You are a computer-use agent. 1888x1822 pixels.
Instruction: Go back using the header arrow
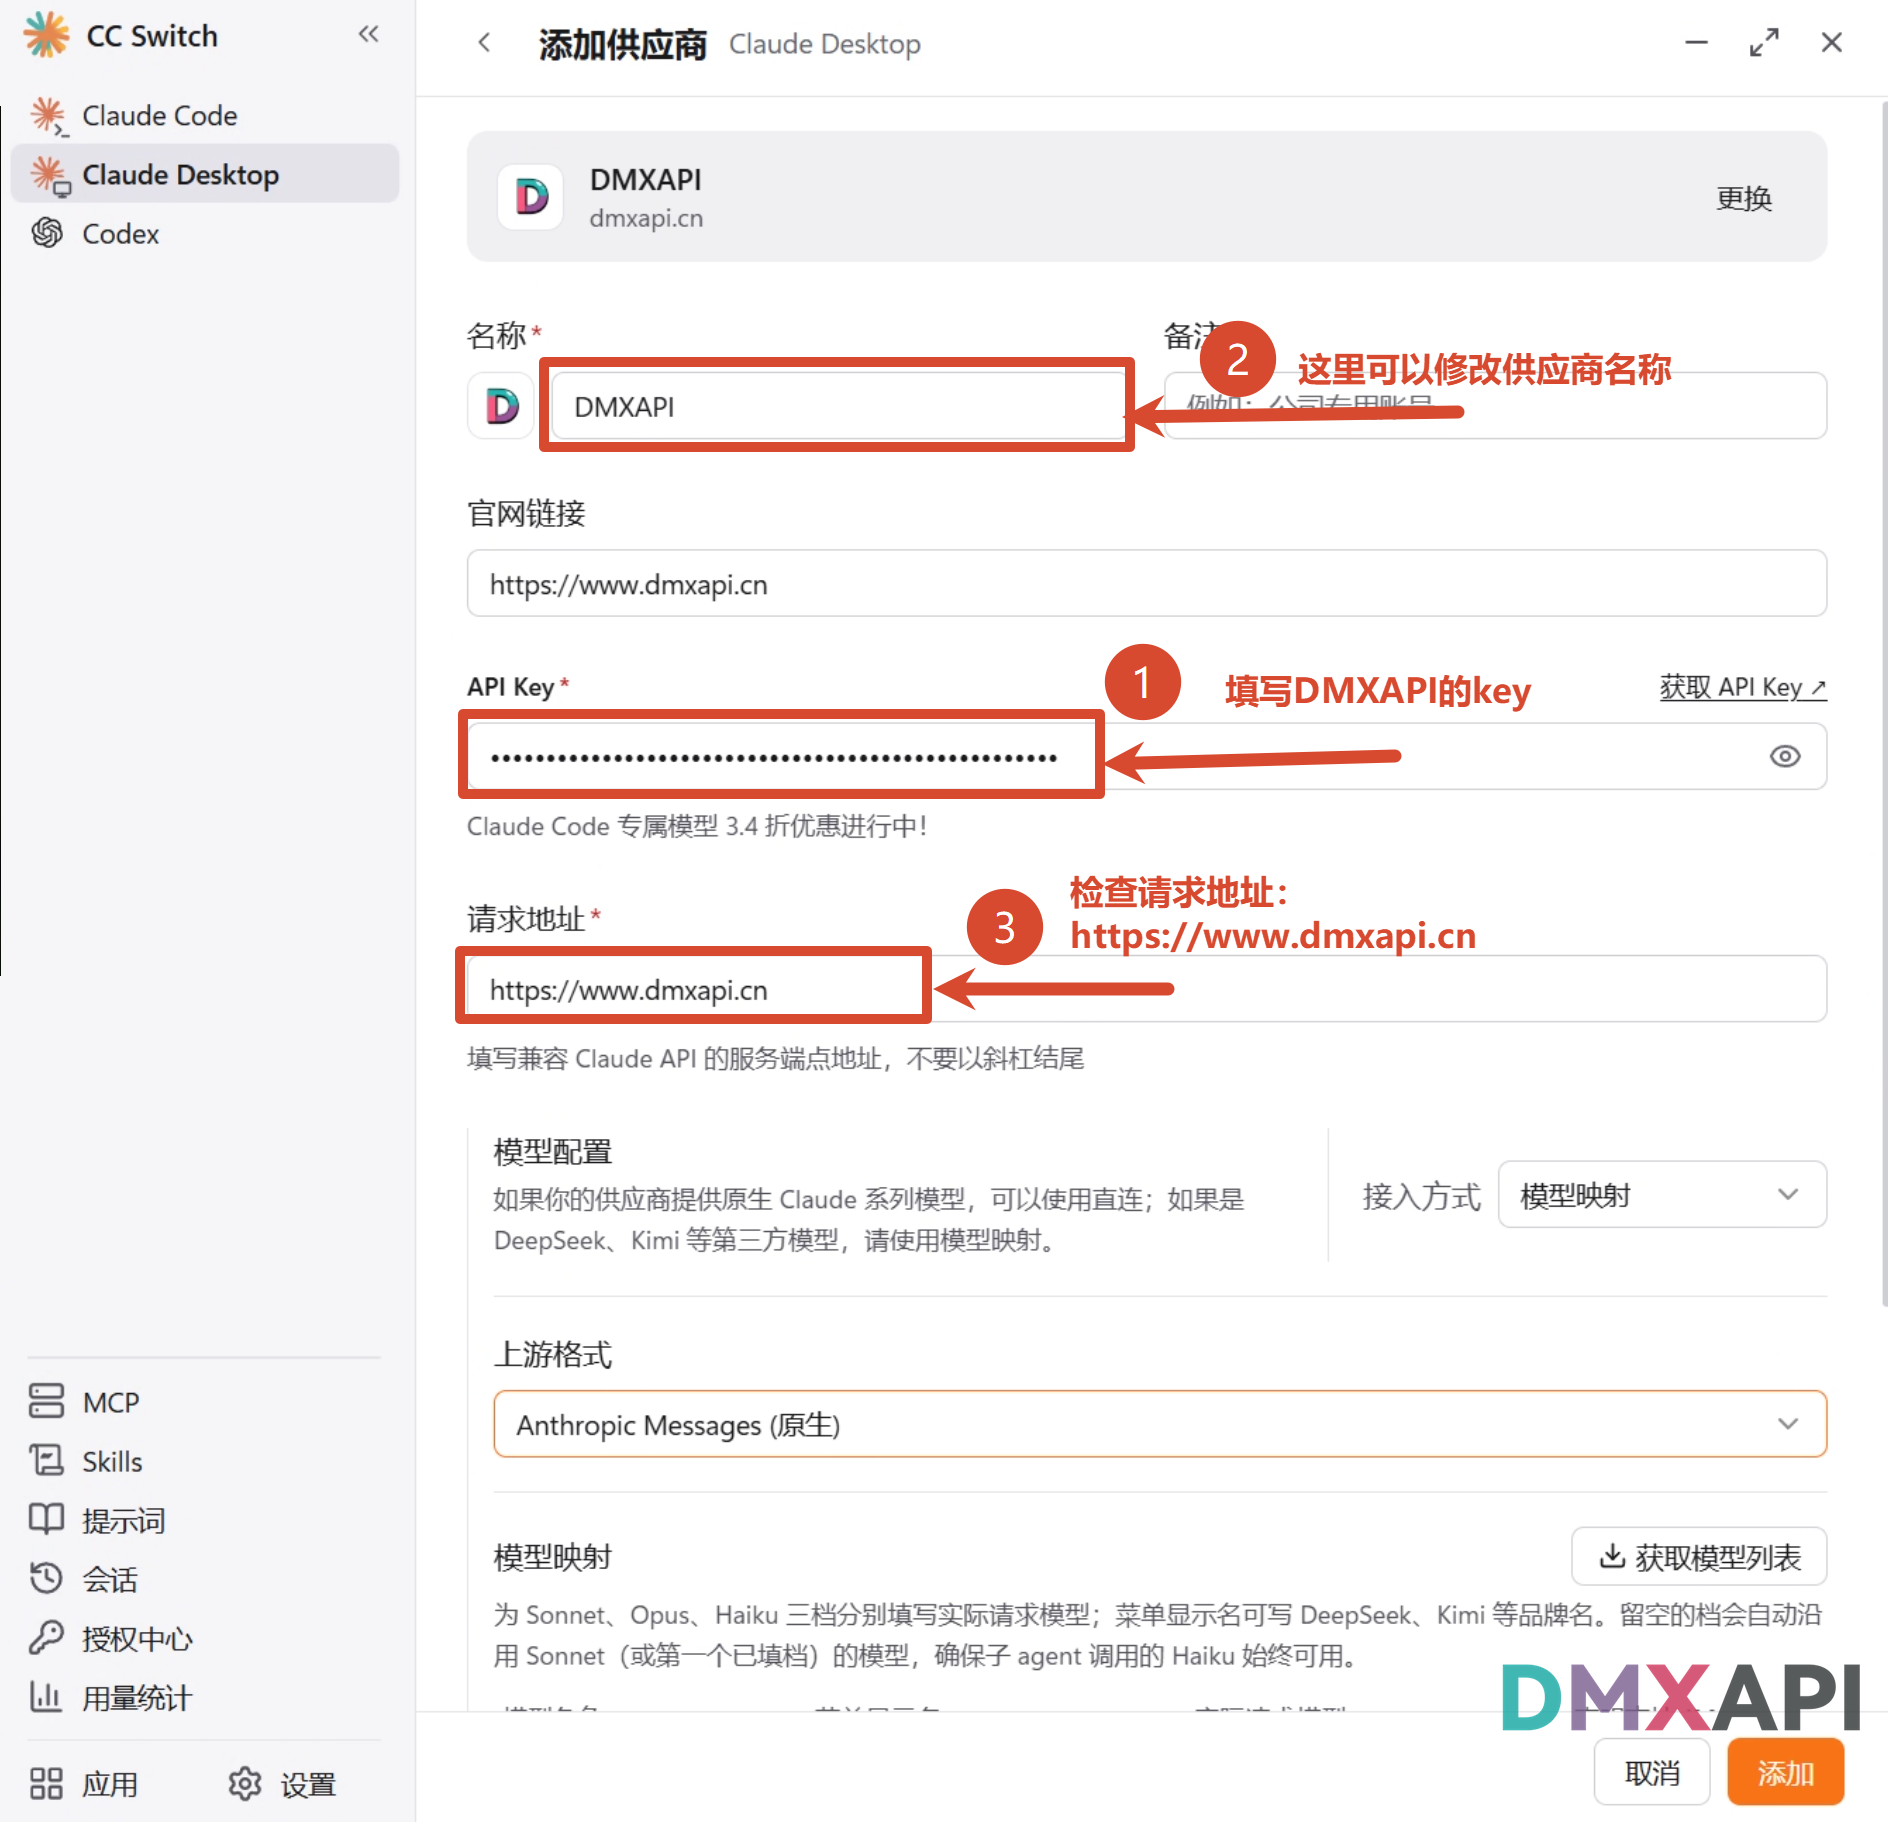point(485,43)
